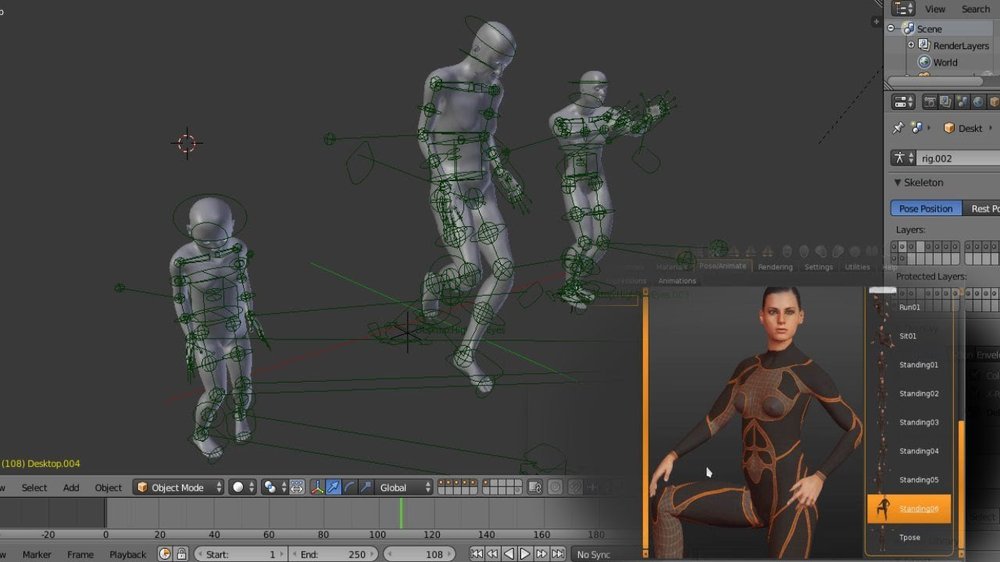Select the scale manipulator icon
This screenshot has height=562, width=1000.
point(365,487)
